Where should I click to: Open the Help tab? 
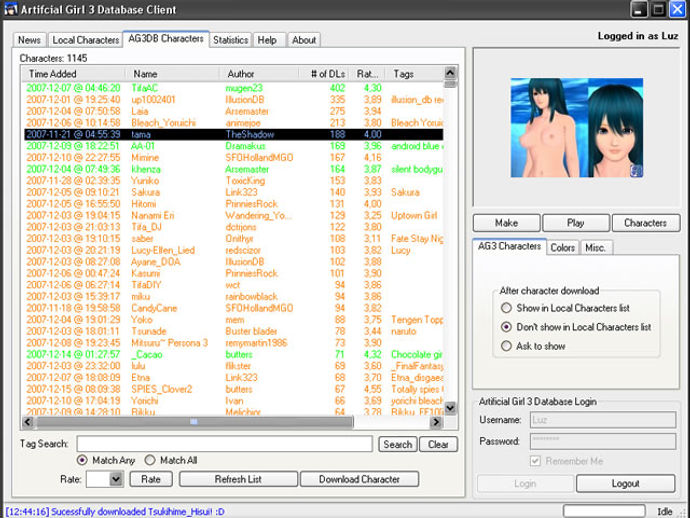click(x=267, y=40)
